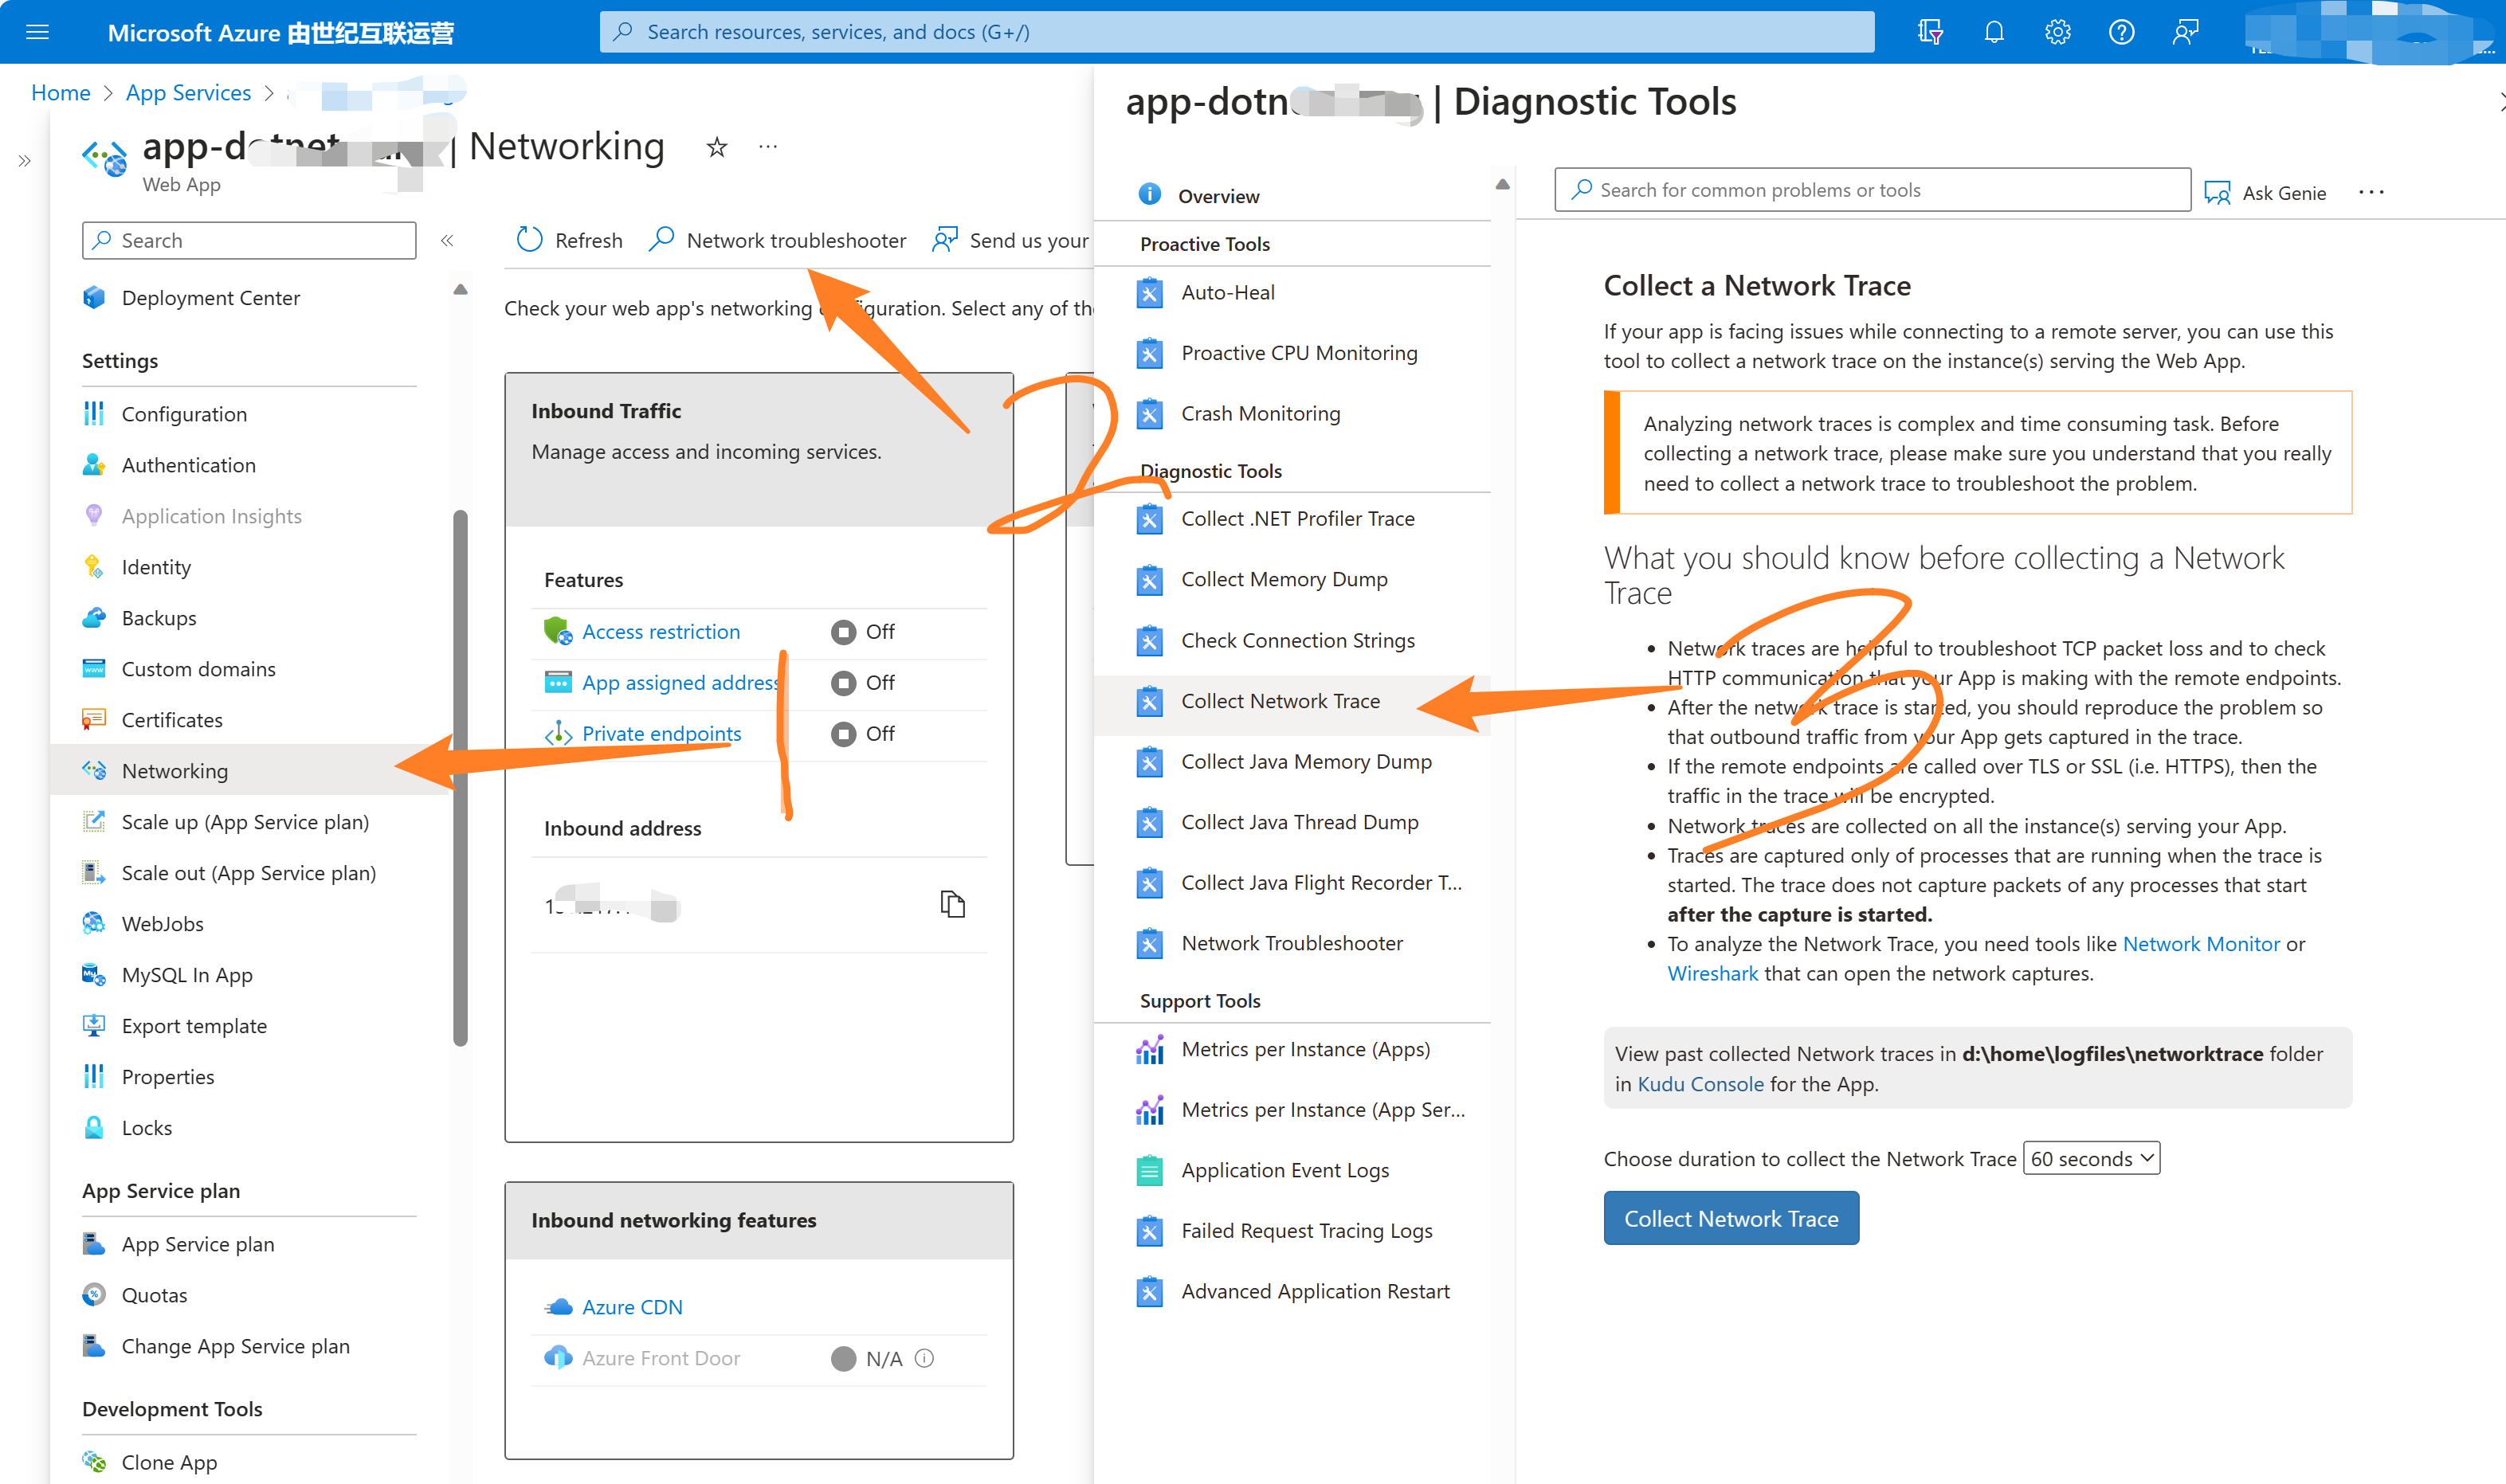Open Custom domains in the Settings menu
The image size is (2506, 1484).
point(198,669)
